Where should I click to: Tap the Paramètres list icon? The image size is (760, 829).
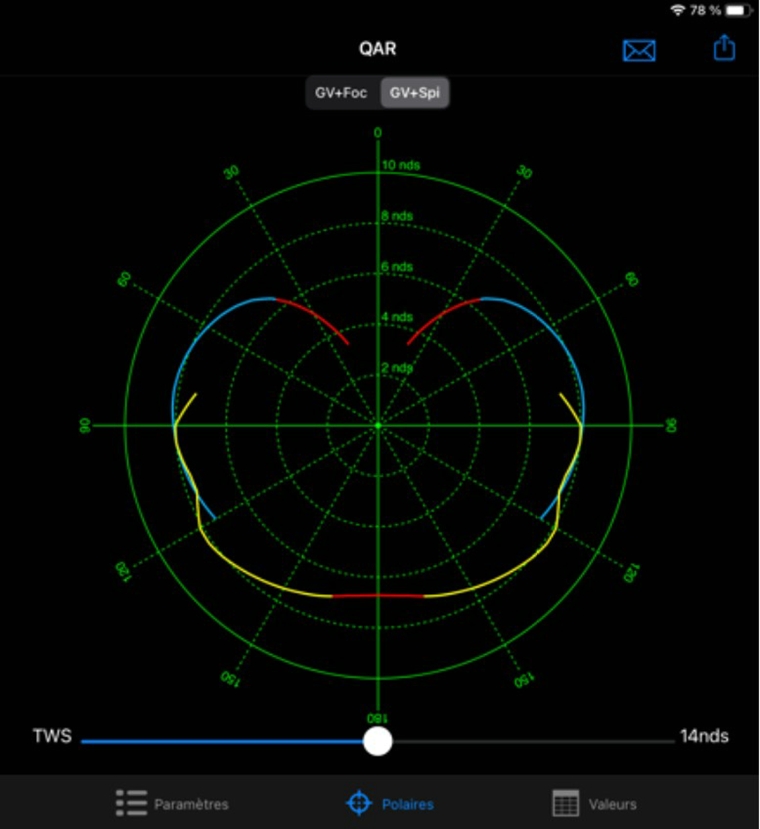pyautogui.click(x=131, y=803)
